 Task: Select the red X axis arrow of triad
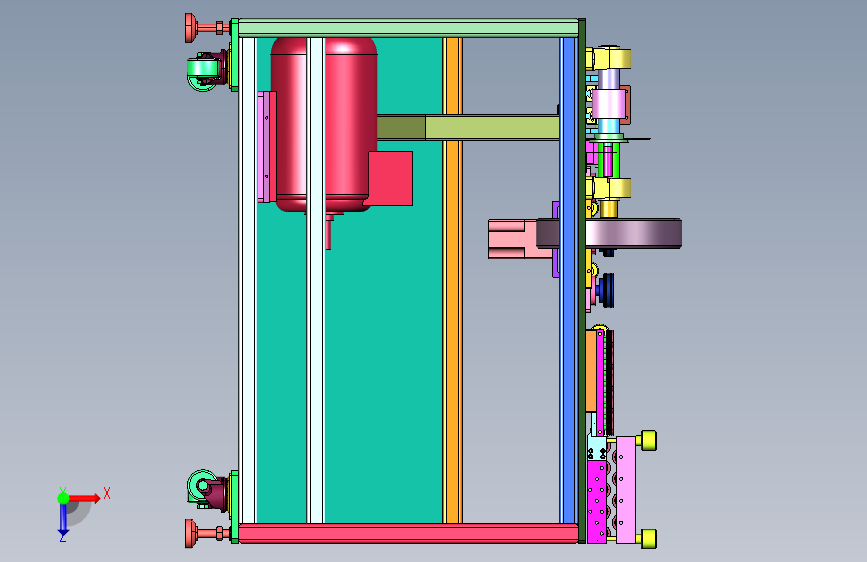84,498
